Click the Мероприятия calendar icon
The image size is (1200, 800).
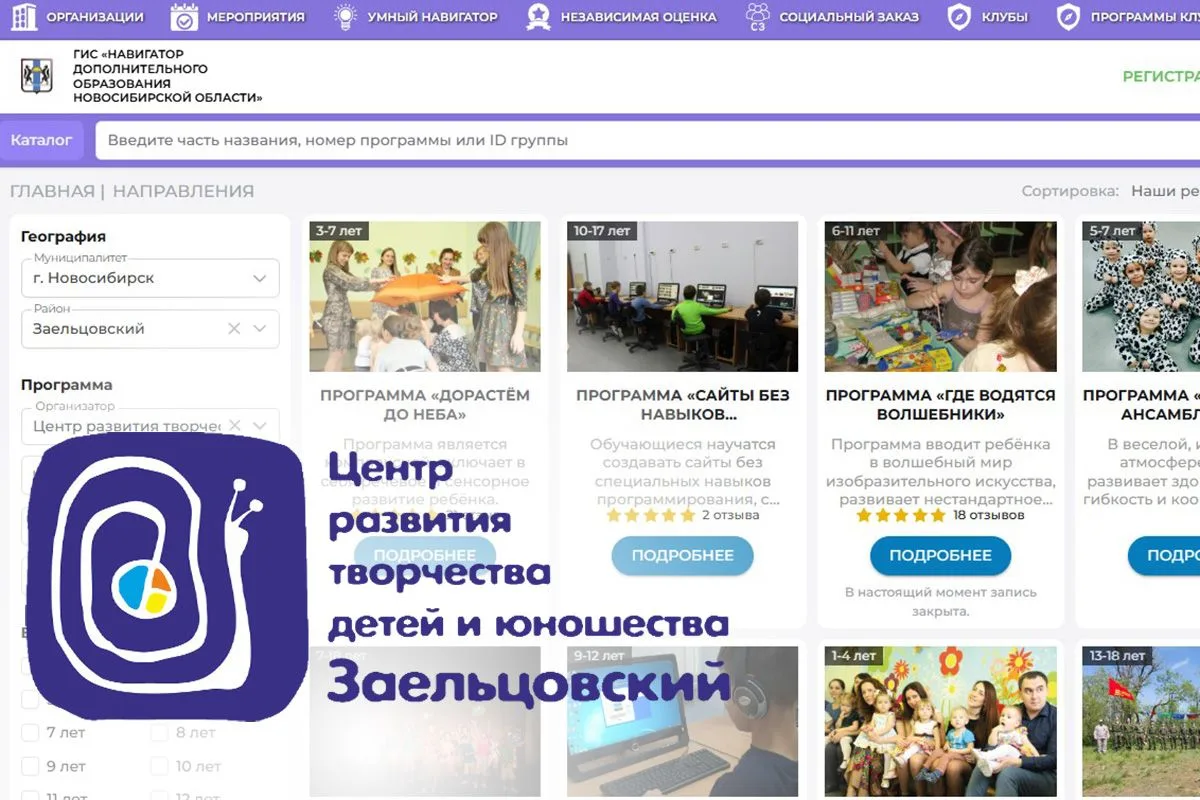point(184,16)
